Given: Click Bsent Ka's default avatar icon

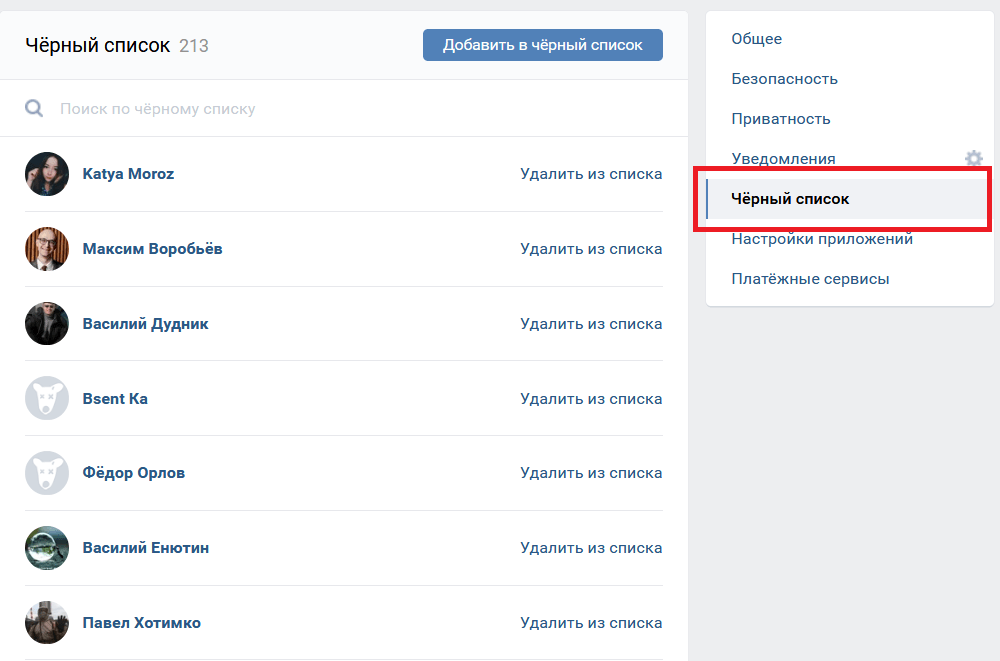Looking at the screenshot, I should (47, 399).
